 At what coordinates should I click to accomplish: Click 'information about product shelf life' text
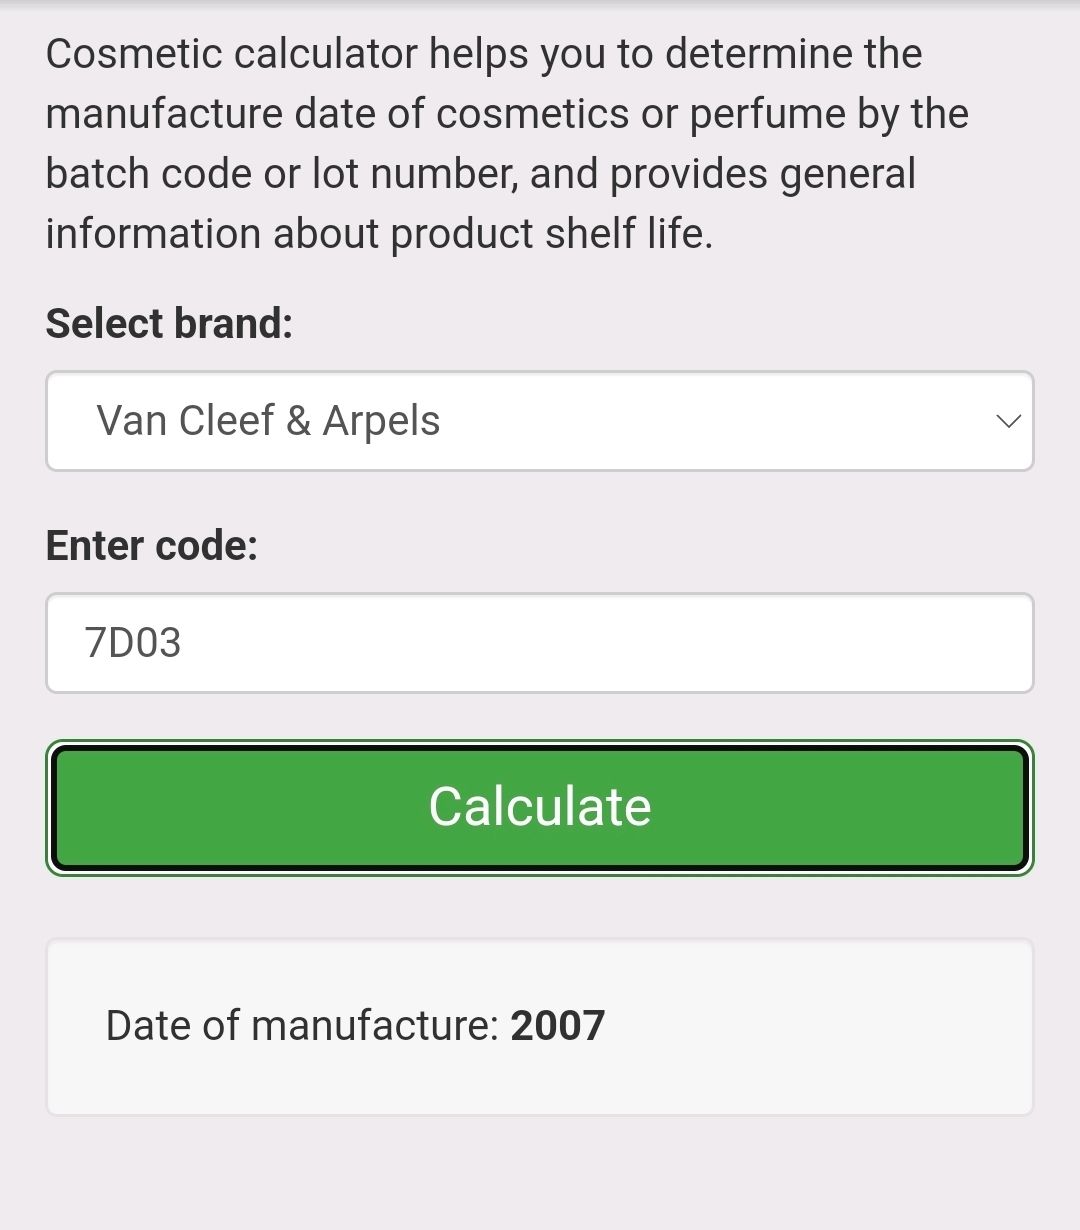[379, 234]
